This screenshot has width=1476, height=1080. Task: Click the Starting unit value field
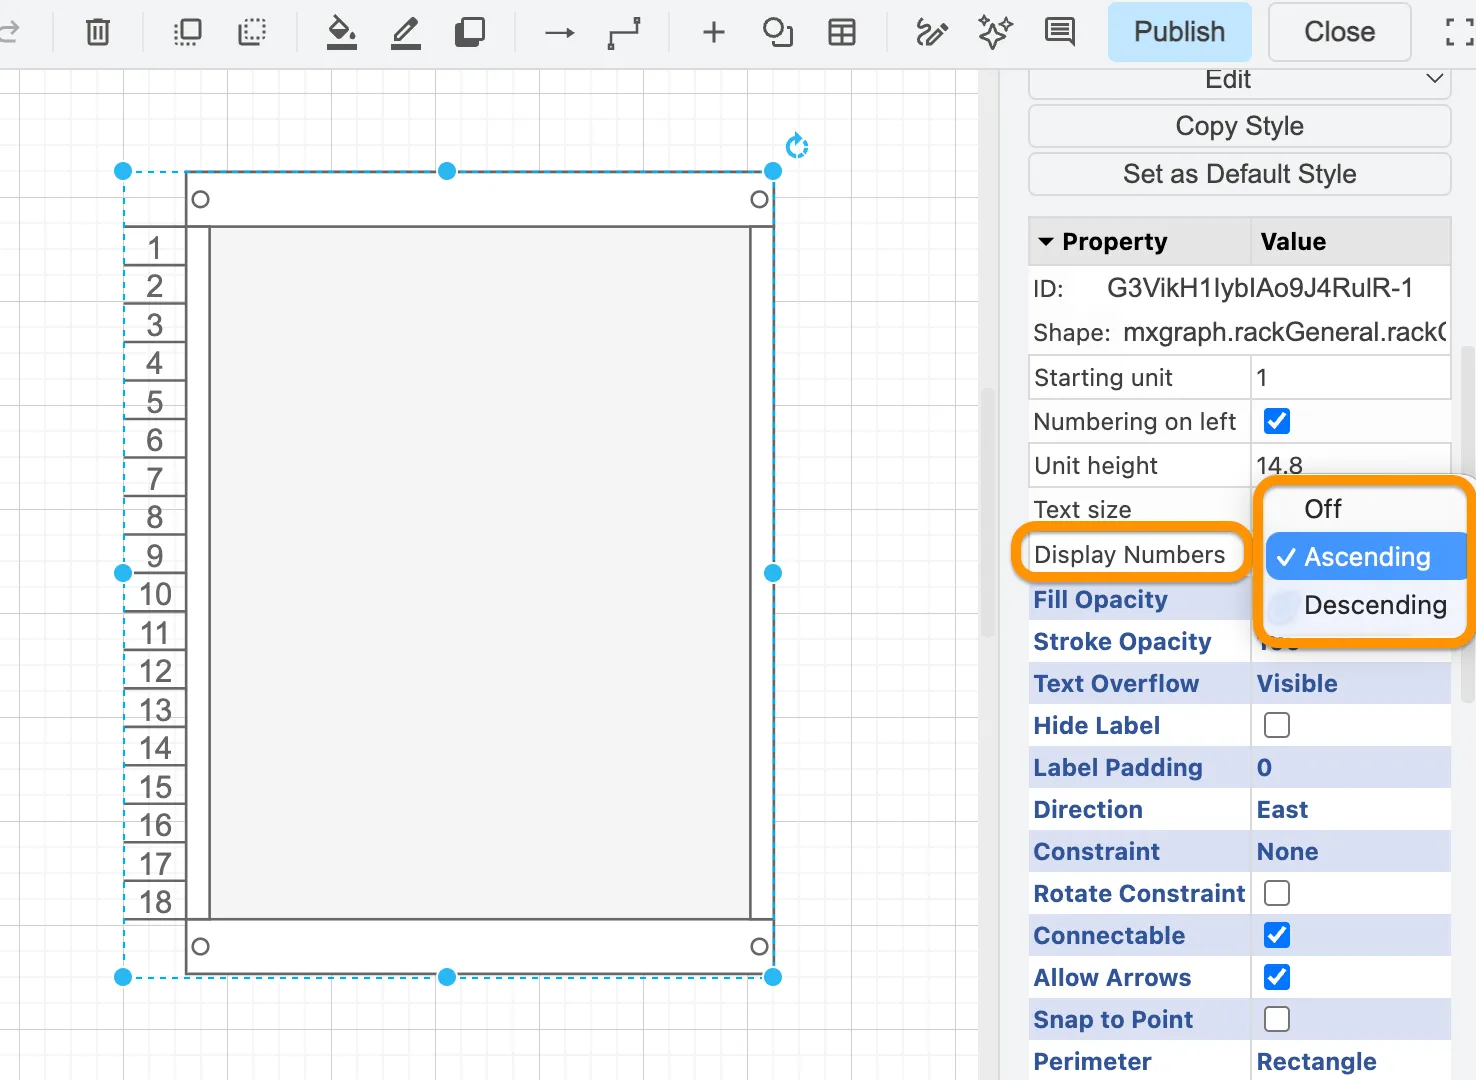pyautogui.click(x=1350, y=377)
